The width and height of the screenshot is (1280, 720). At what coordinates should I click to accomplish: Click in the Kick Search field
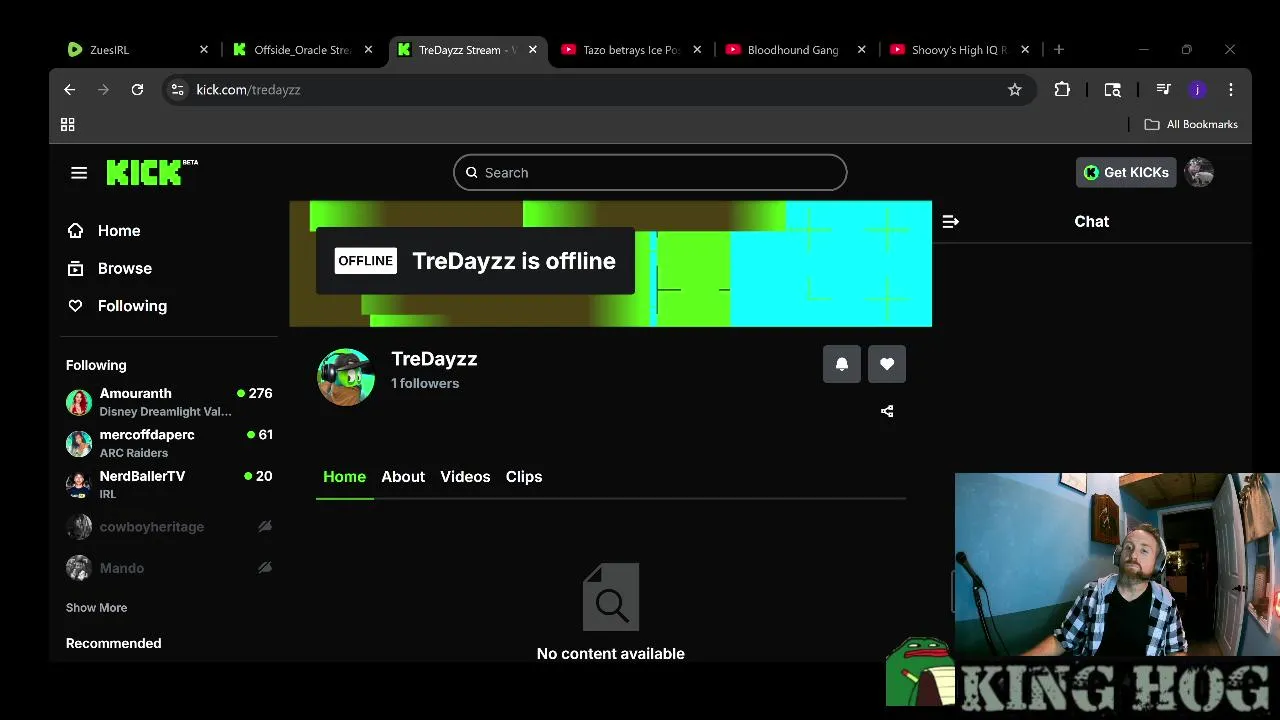pyautogui.click(x=650, y=173)
